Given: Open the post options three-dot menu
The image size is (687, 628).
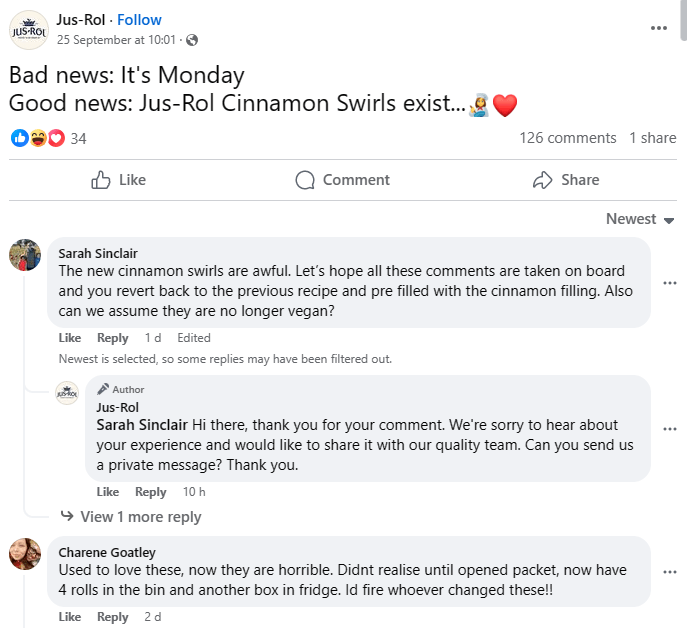Looking at the screenshot, I should tap(658, 28).
